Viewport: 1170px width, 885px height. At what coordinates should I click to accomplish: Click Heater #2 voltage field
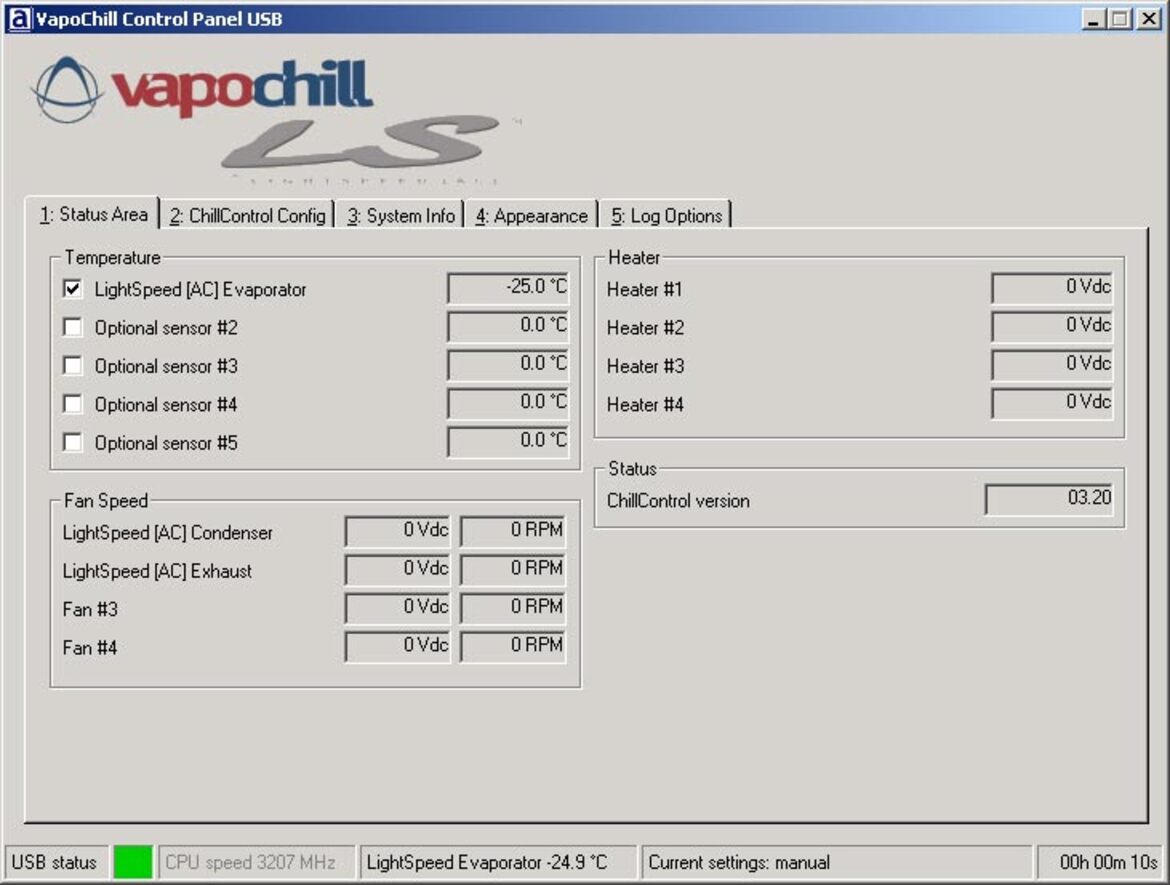[1052, 326]
